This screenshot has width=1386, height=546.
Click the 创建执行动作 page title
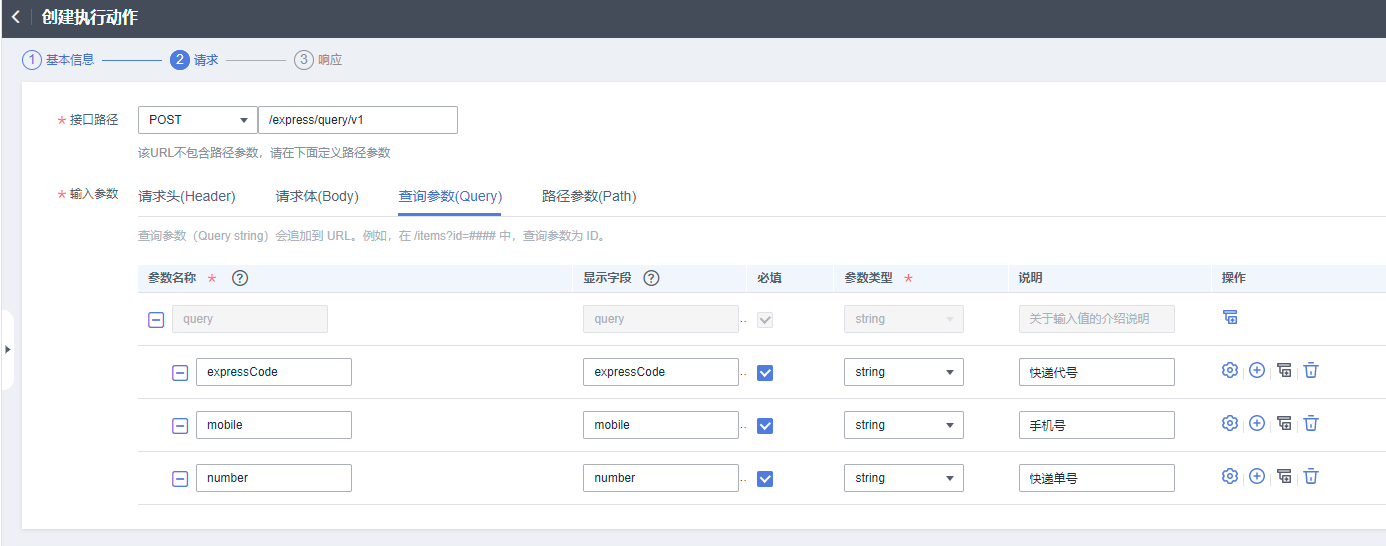pyautogui.click(x=90, y=18)
